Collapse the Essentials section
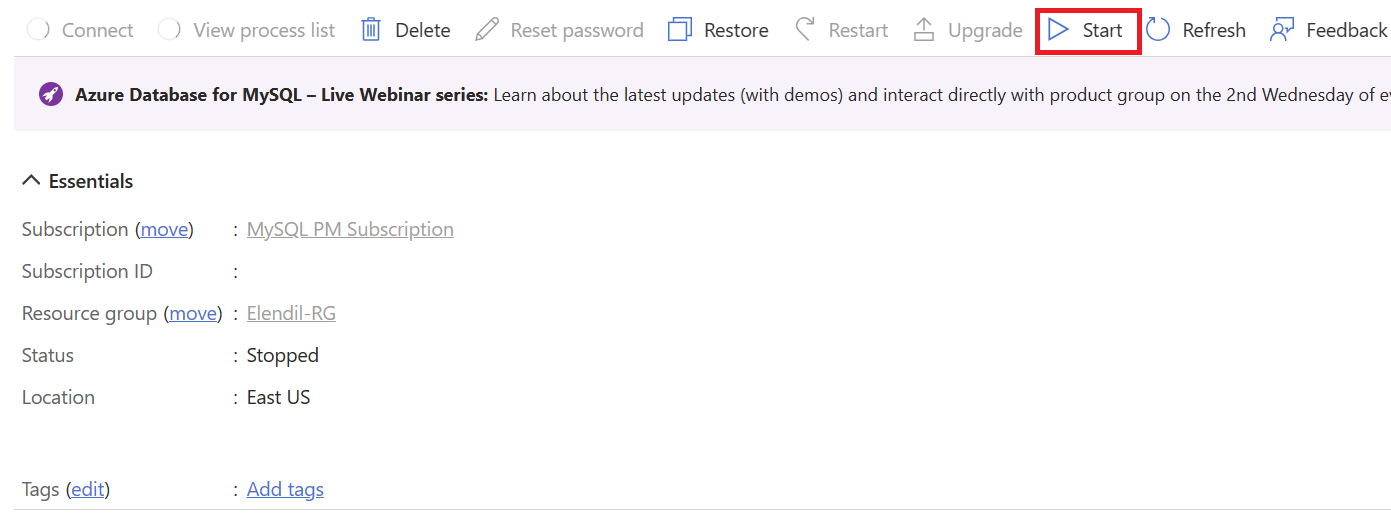 pyautogui.click(x=32, y=181)
